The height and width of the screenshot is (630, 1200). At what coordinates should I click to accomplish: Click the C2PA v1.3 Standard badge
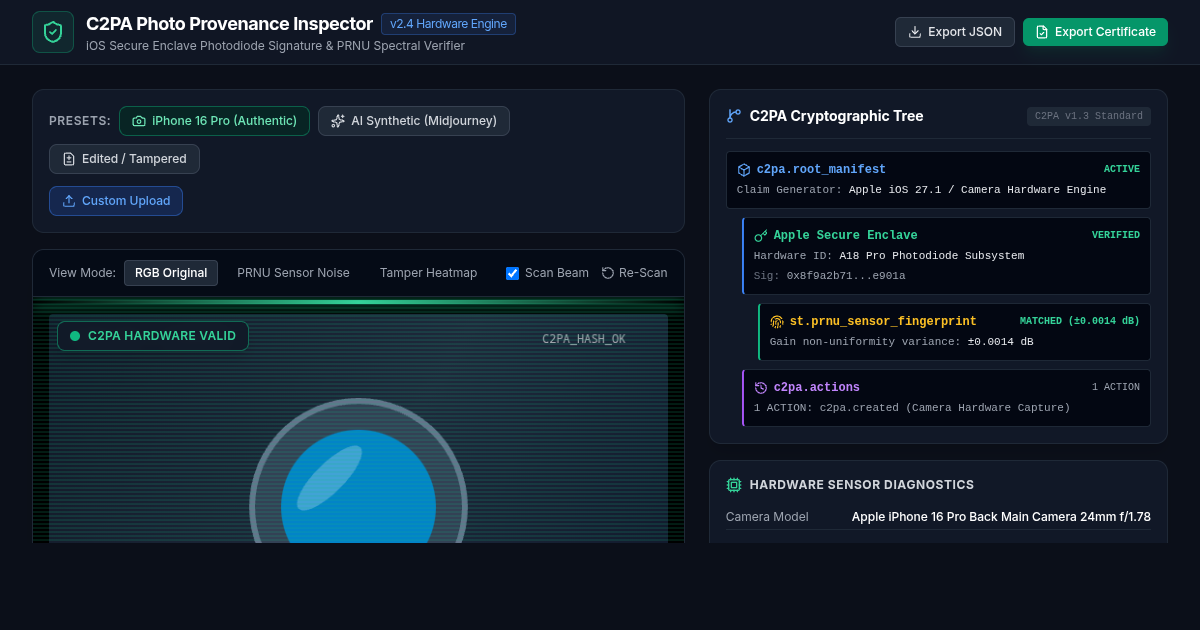[x=1089, y=116]
